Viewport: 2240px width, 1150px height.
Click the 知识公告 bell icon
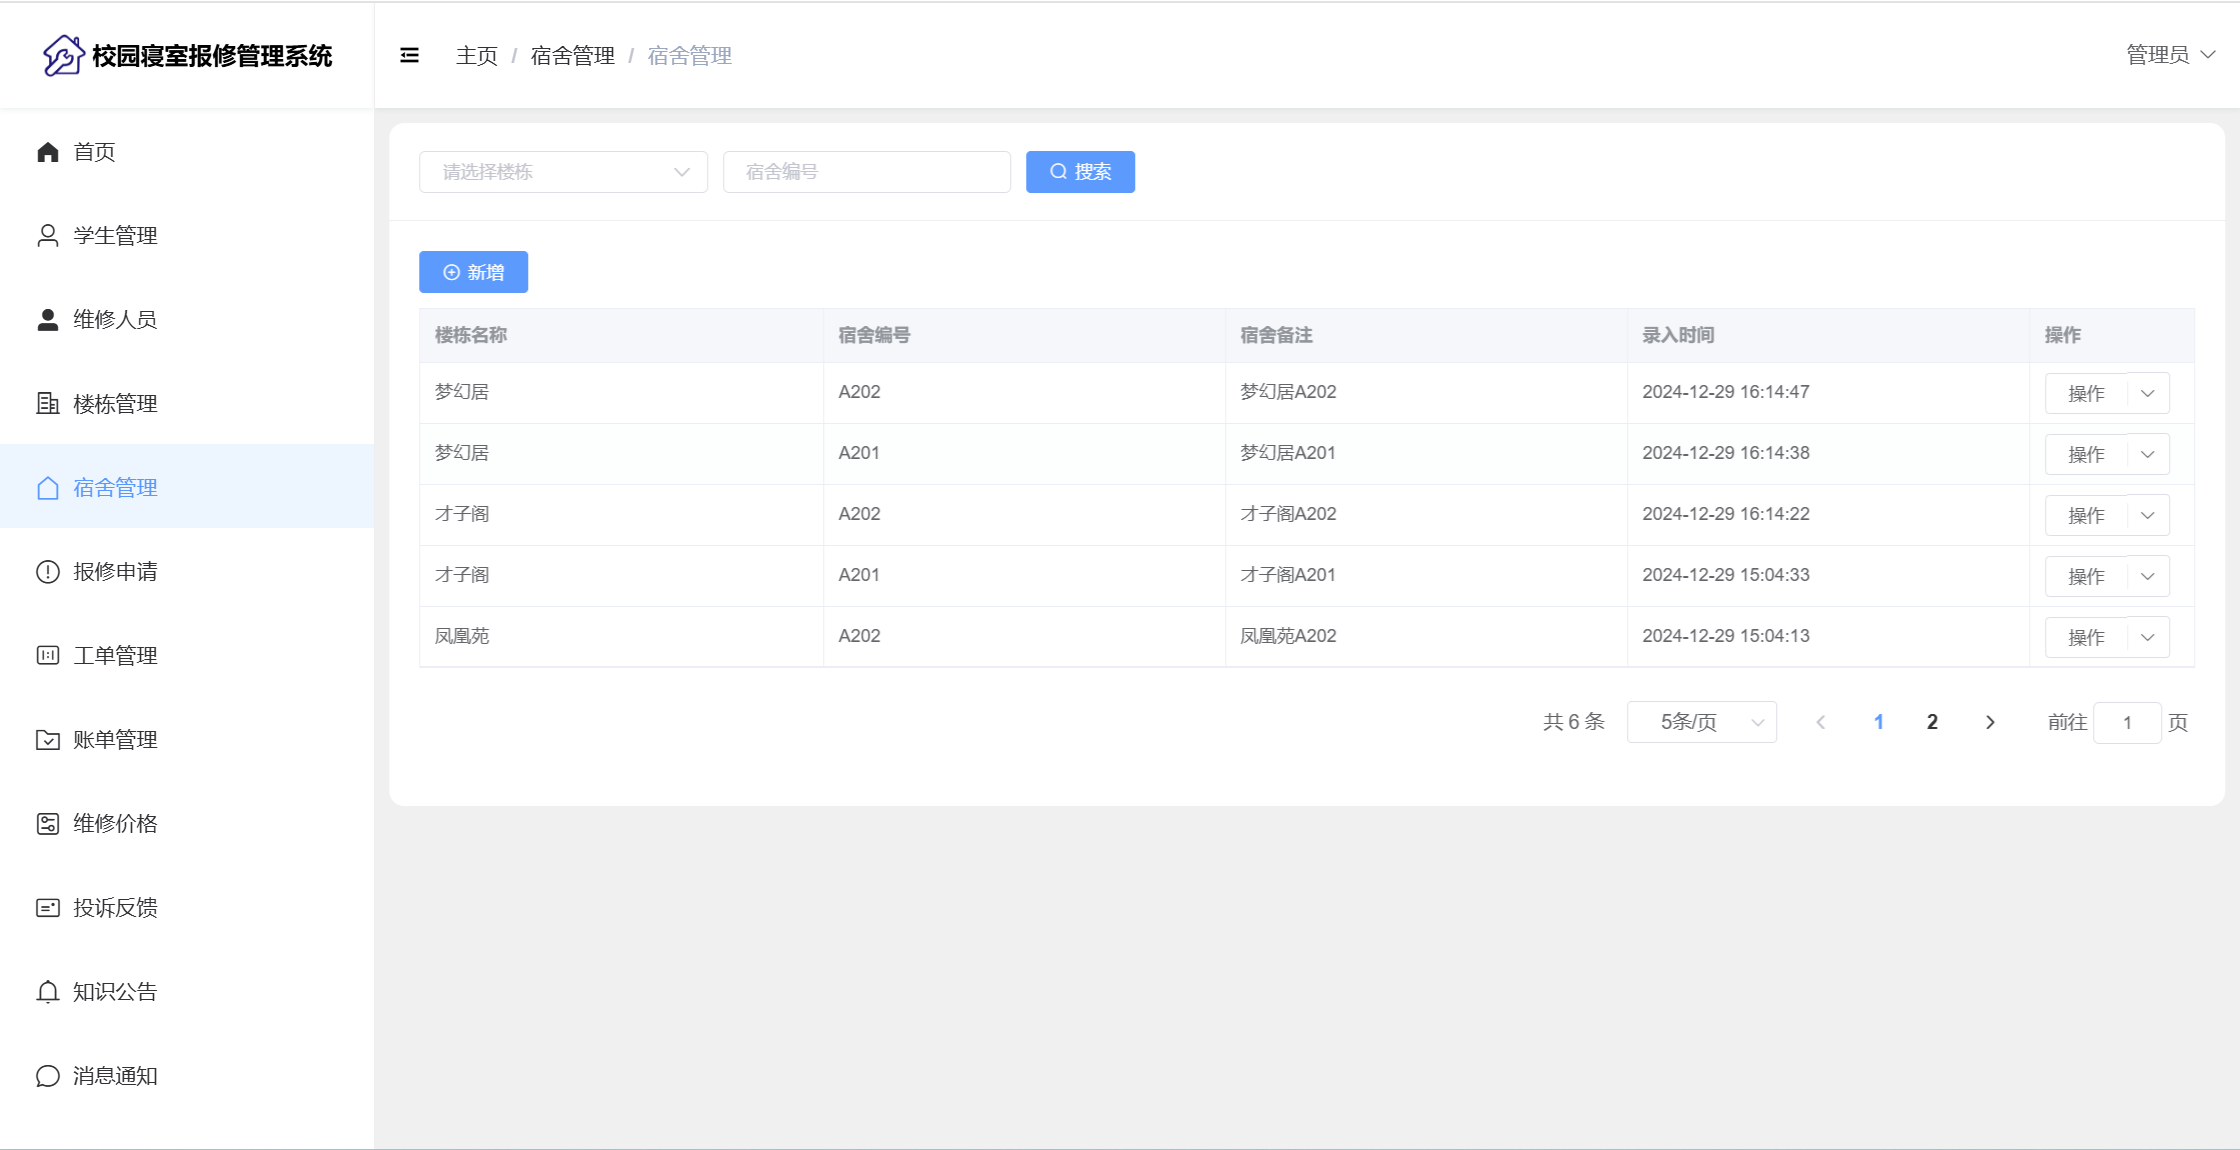coord(48,992)
